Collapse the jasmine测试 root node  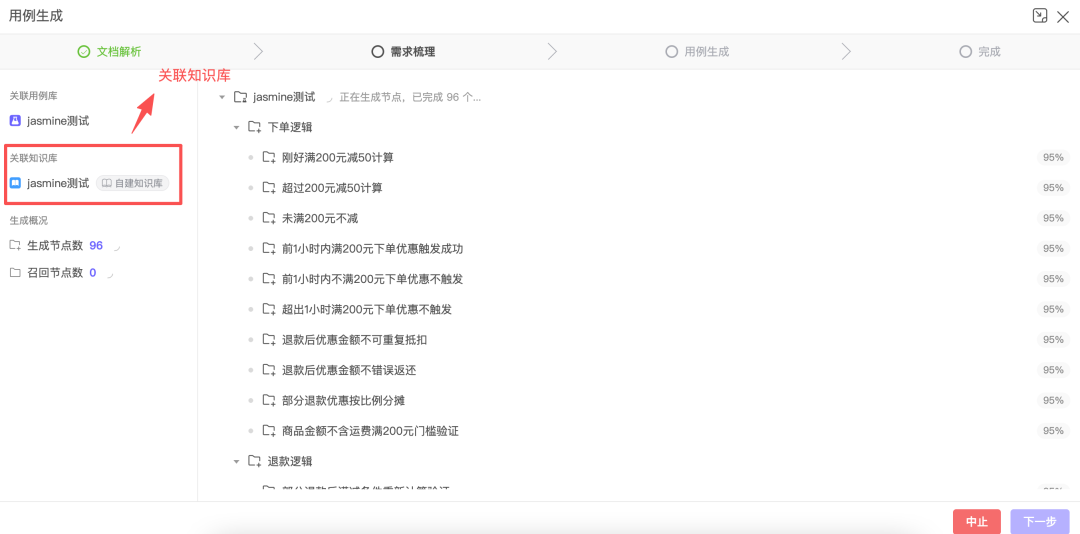click(x=222, y=97)
